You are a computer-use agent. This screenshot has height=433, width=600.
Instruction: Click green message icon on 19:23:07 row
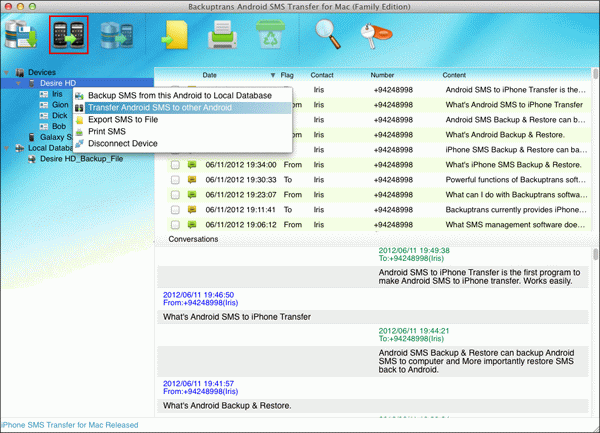192,195
